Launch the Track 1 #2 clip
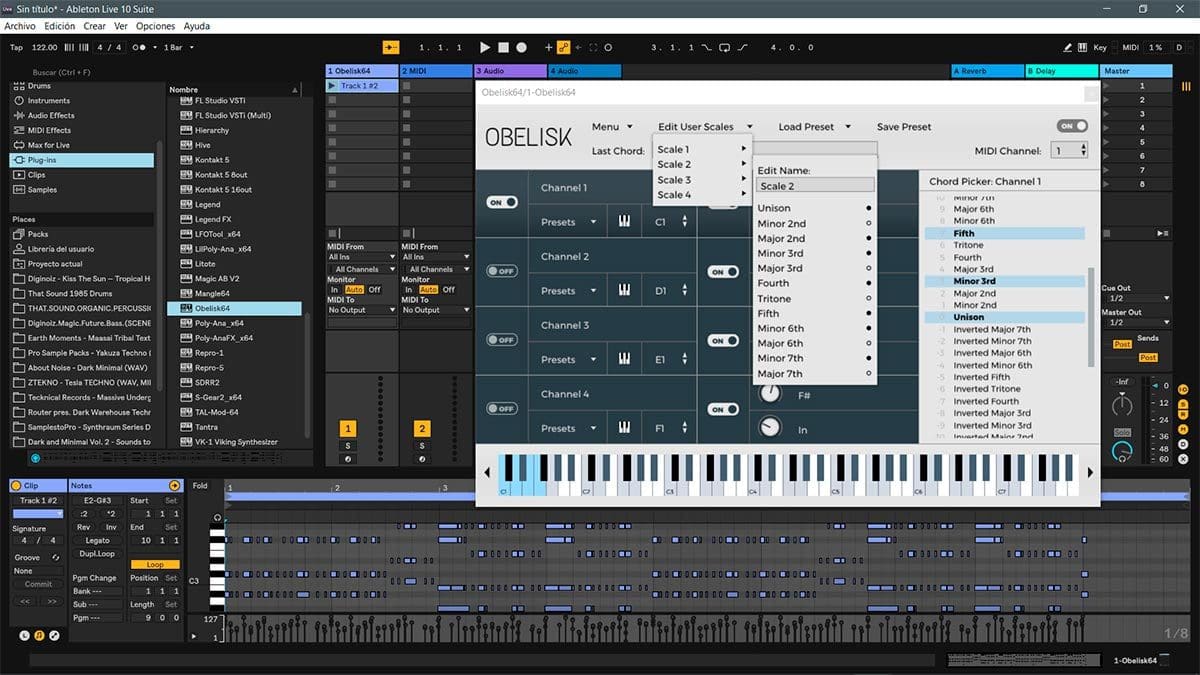This screenshot has height=675, width=1200. pos(333,86)
